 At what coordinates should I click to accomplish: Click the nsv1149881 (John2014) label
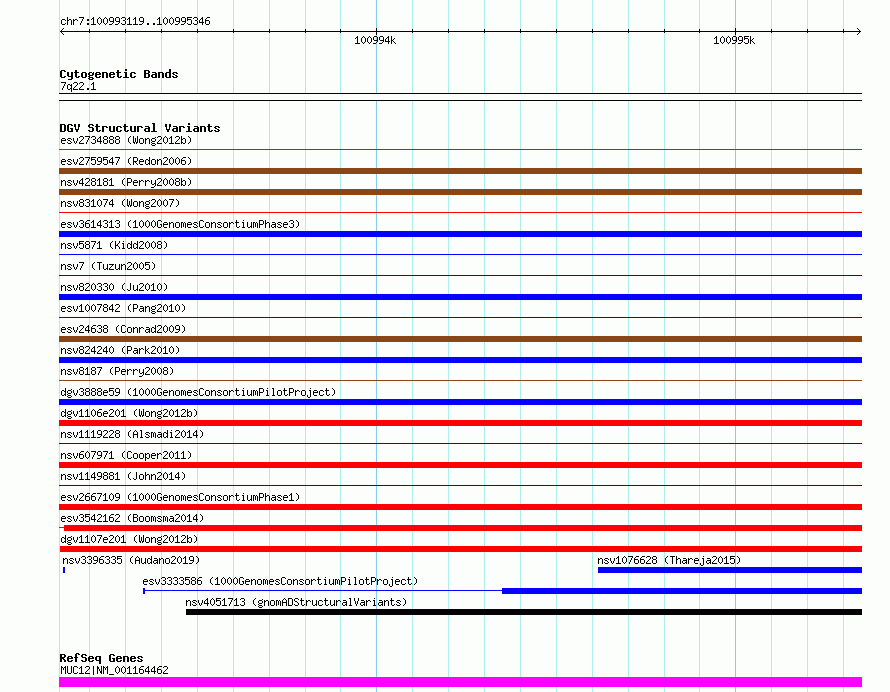[123, 476]
